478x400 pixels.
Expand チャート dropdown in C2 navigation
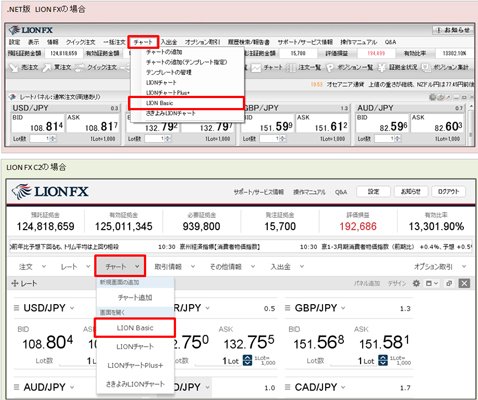pos(120,266)
